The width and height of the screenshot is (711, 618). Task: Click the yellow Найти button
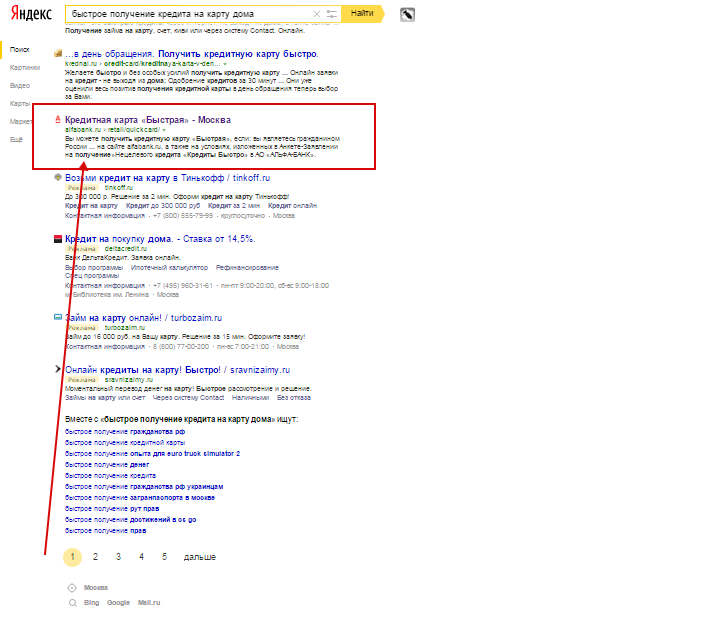pyautogui.click(x=362, y=14)
